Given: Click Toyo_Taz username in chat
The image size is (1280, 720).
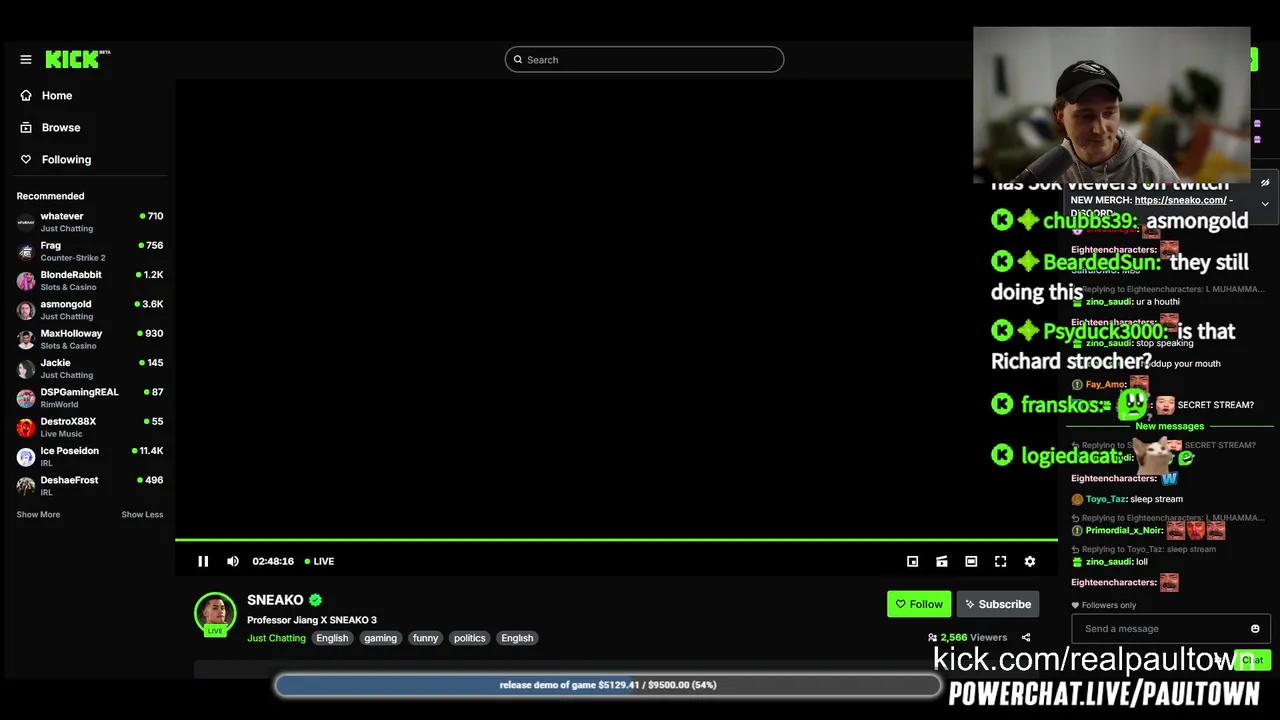Looking at the screenshot, I should [x=1106, y=499].
